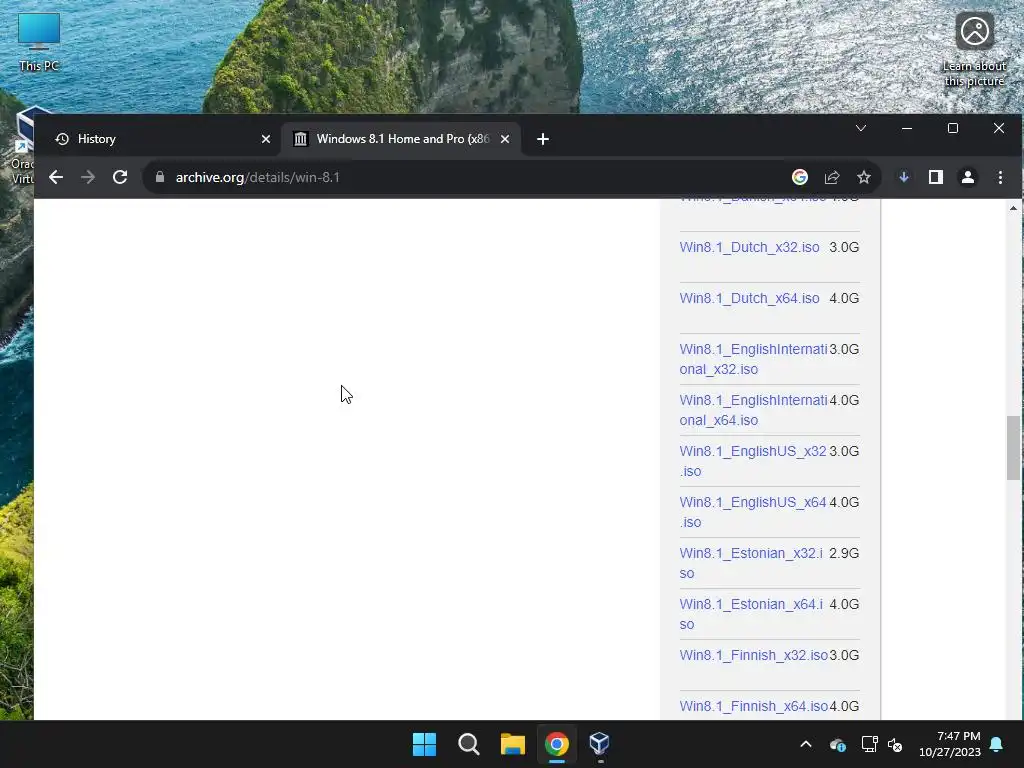Screen dimensions: 1024x768
Task: Open the Google icon in address bar
Action: pyautogui.click(x=799, y=177)
